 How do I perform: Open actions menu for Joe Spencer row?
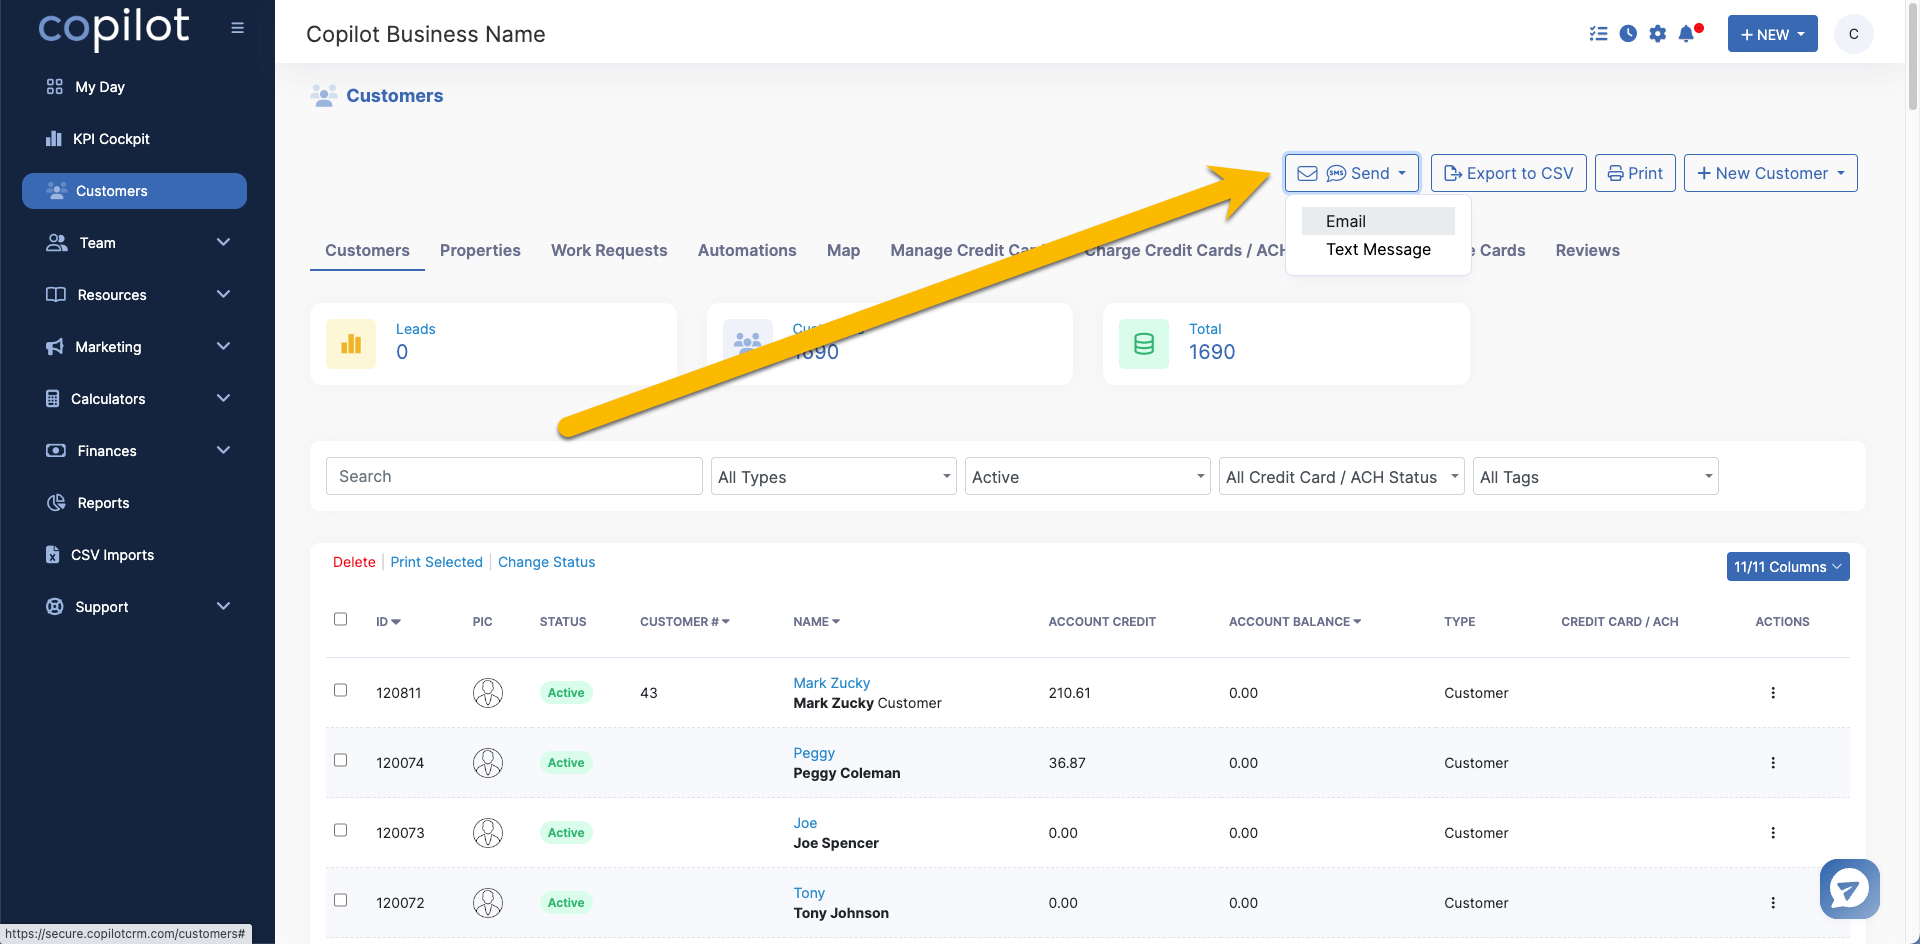(x=1773, y=833)
